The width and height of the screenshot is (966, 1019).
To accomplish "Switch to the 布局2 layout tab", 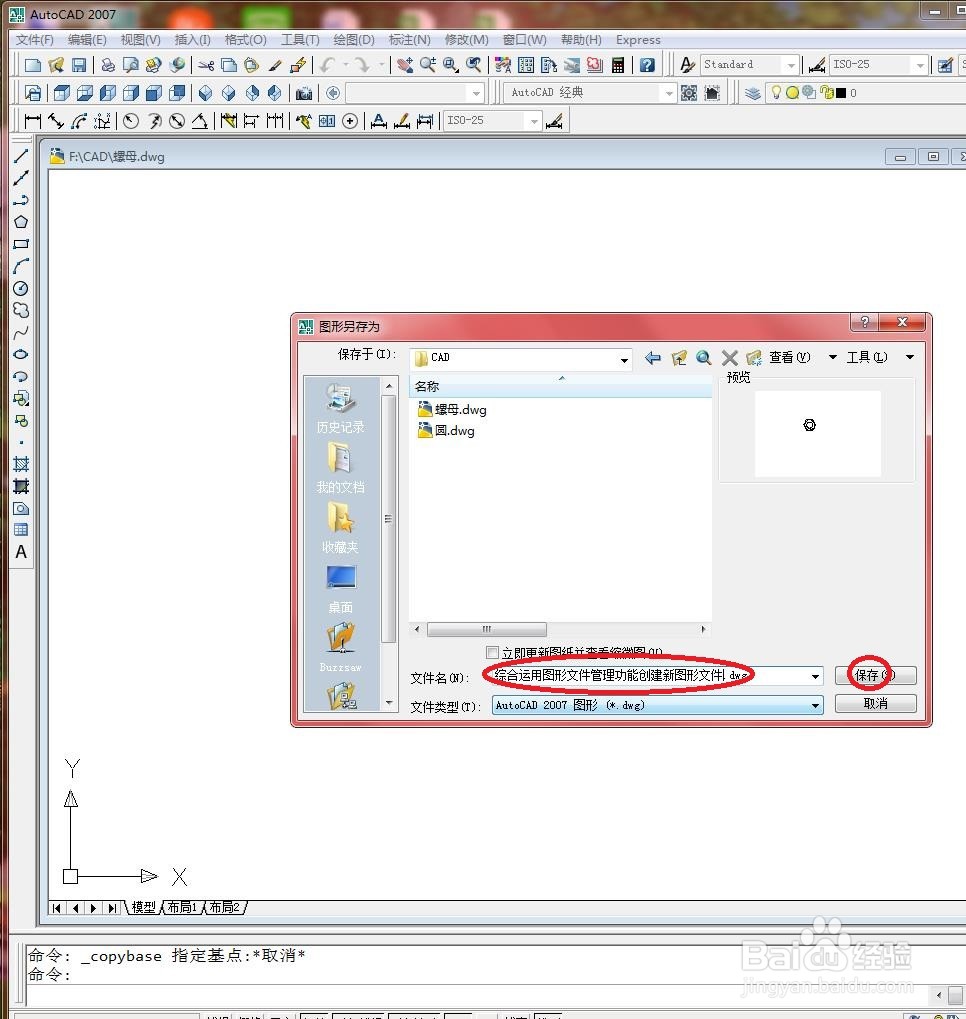I will click(x=225, y=907).
